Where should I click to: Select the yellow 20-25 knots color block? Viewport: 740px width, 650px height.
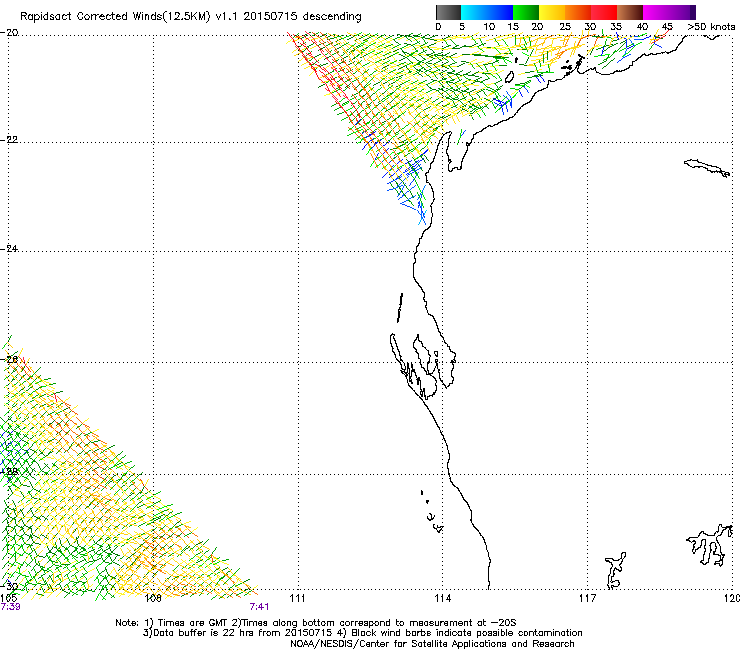(x=552, y=12)
